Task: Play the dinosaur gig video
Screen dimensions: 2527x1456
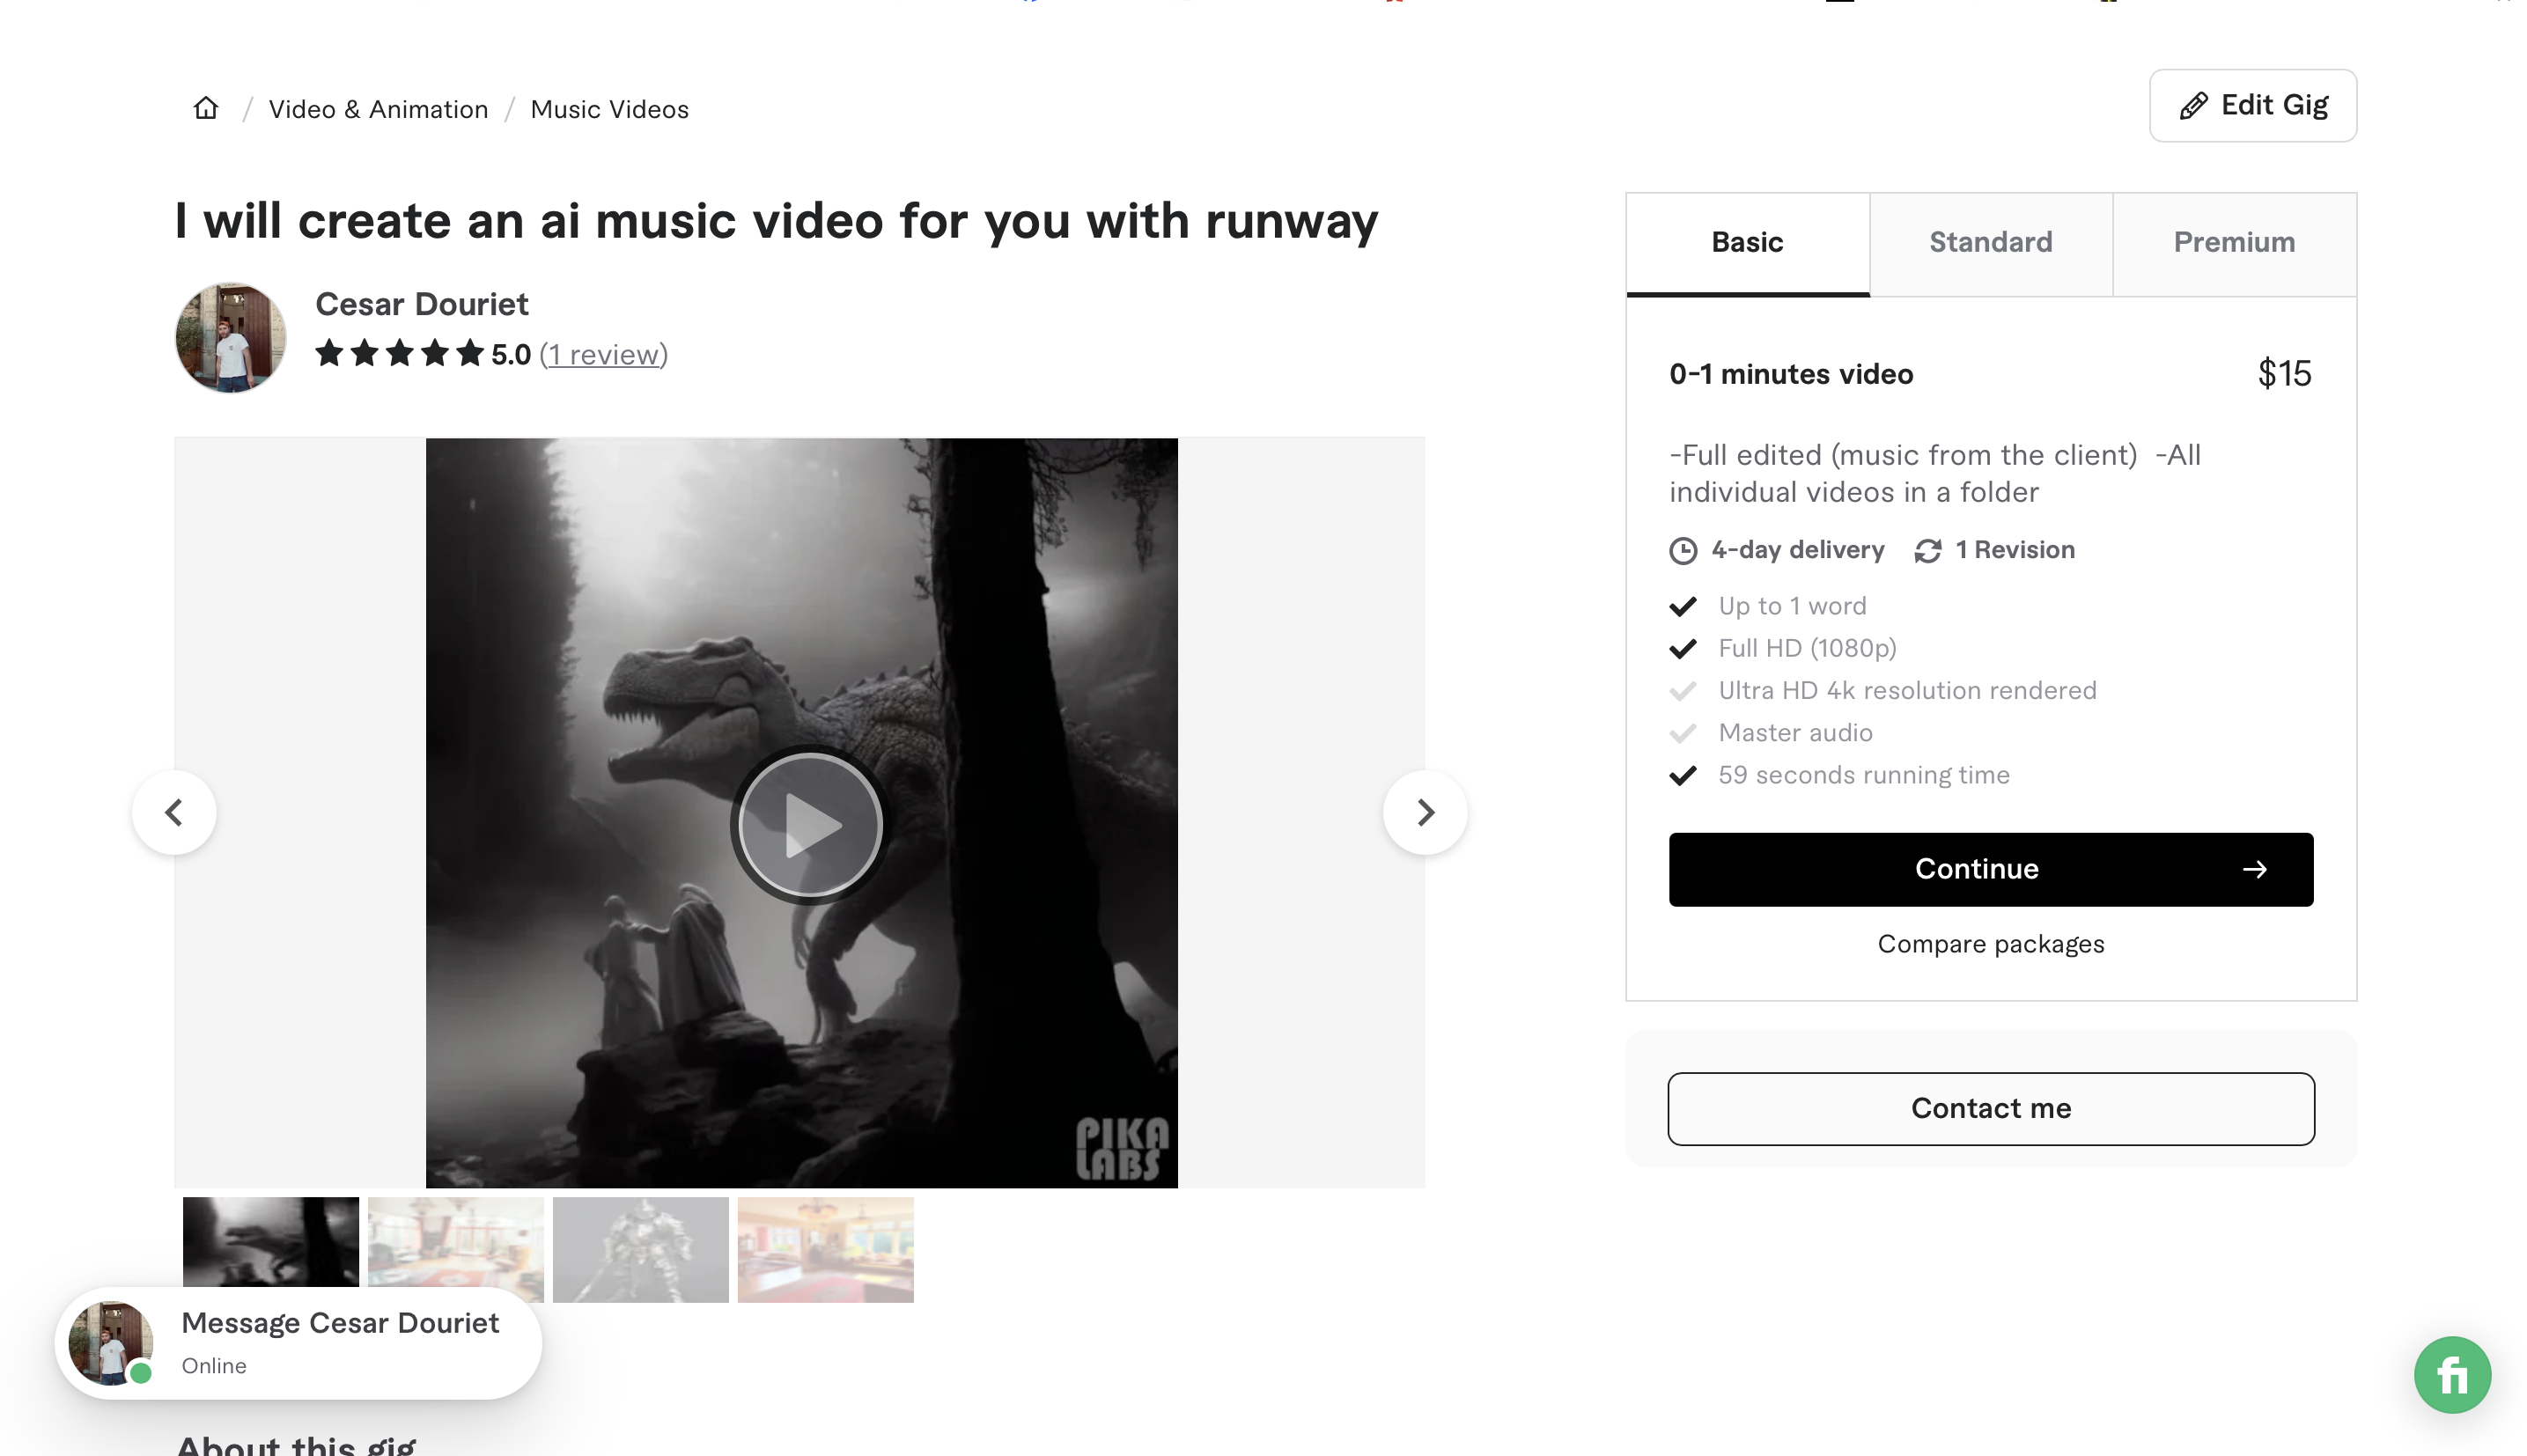Action: click(x=809, y=825)
